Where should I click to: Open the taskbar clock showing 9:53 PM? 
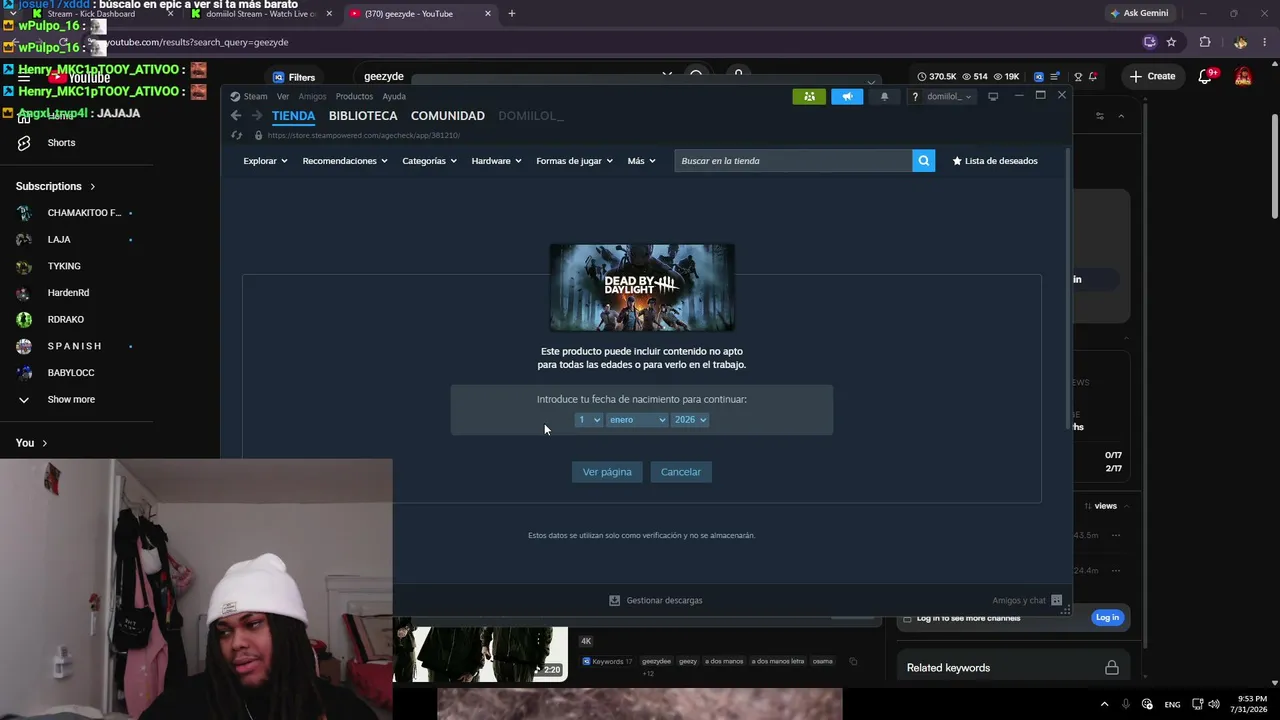(1251, 704)
